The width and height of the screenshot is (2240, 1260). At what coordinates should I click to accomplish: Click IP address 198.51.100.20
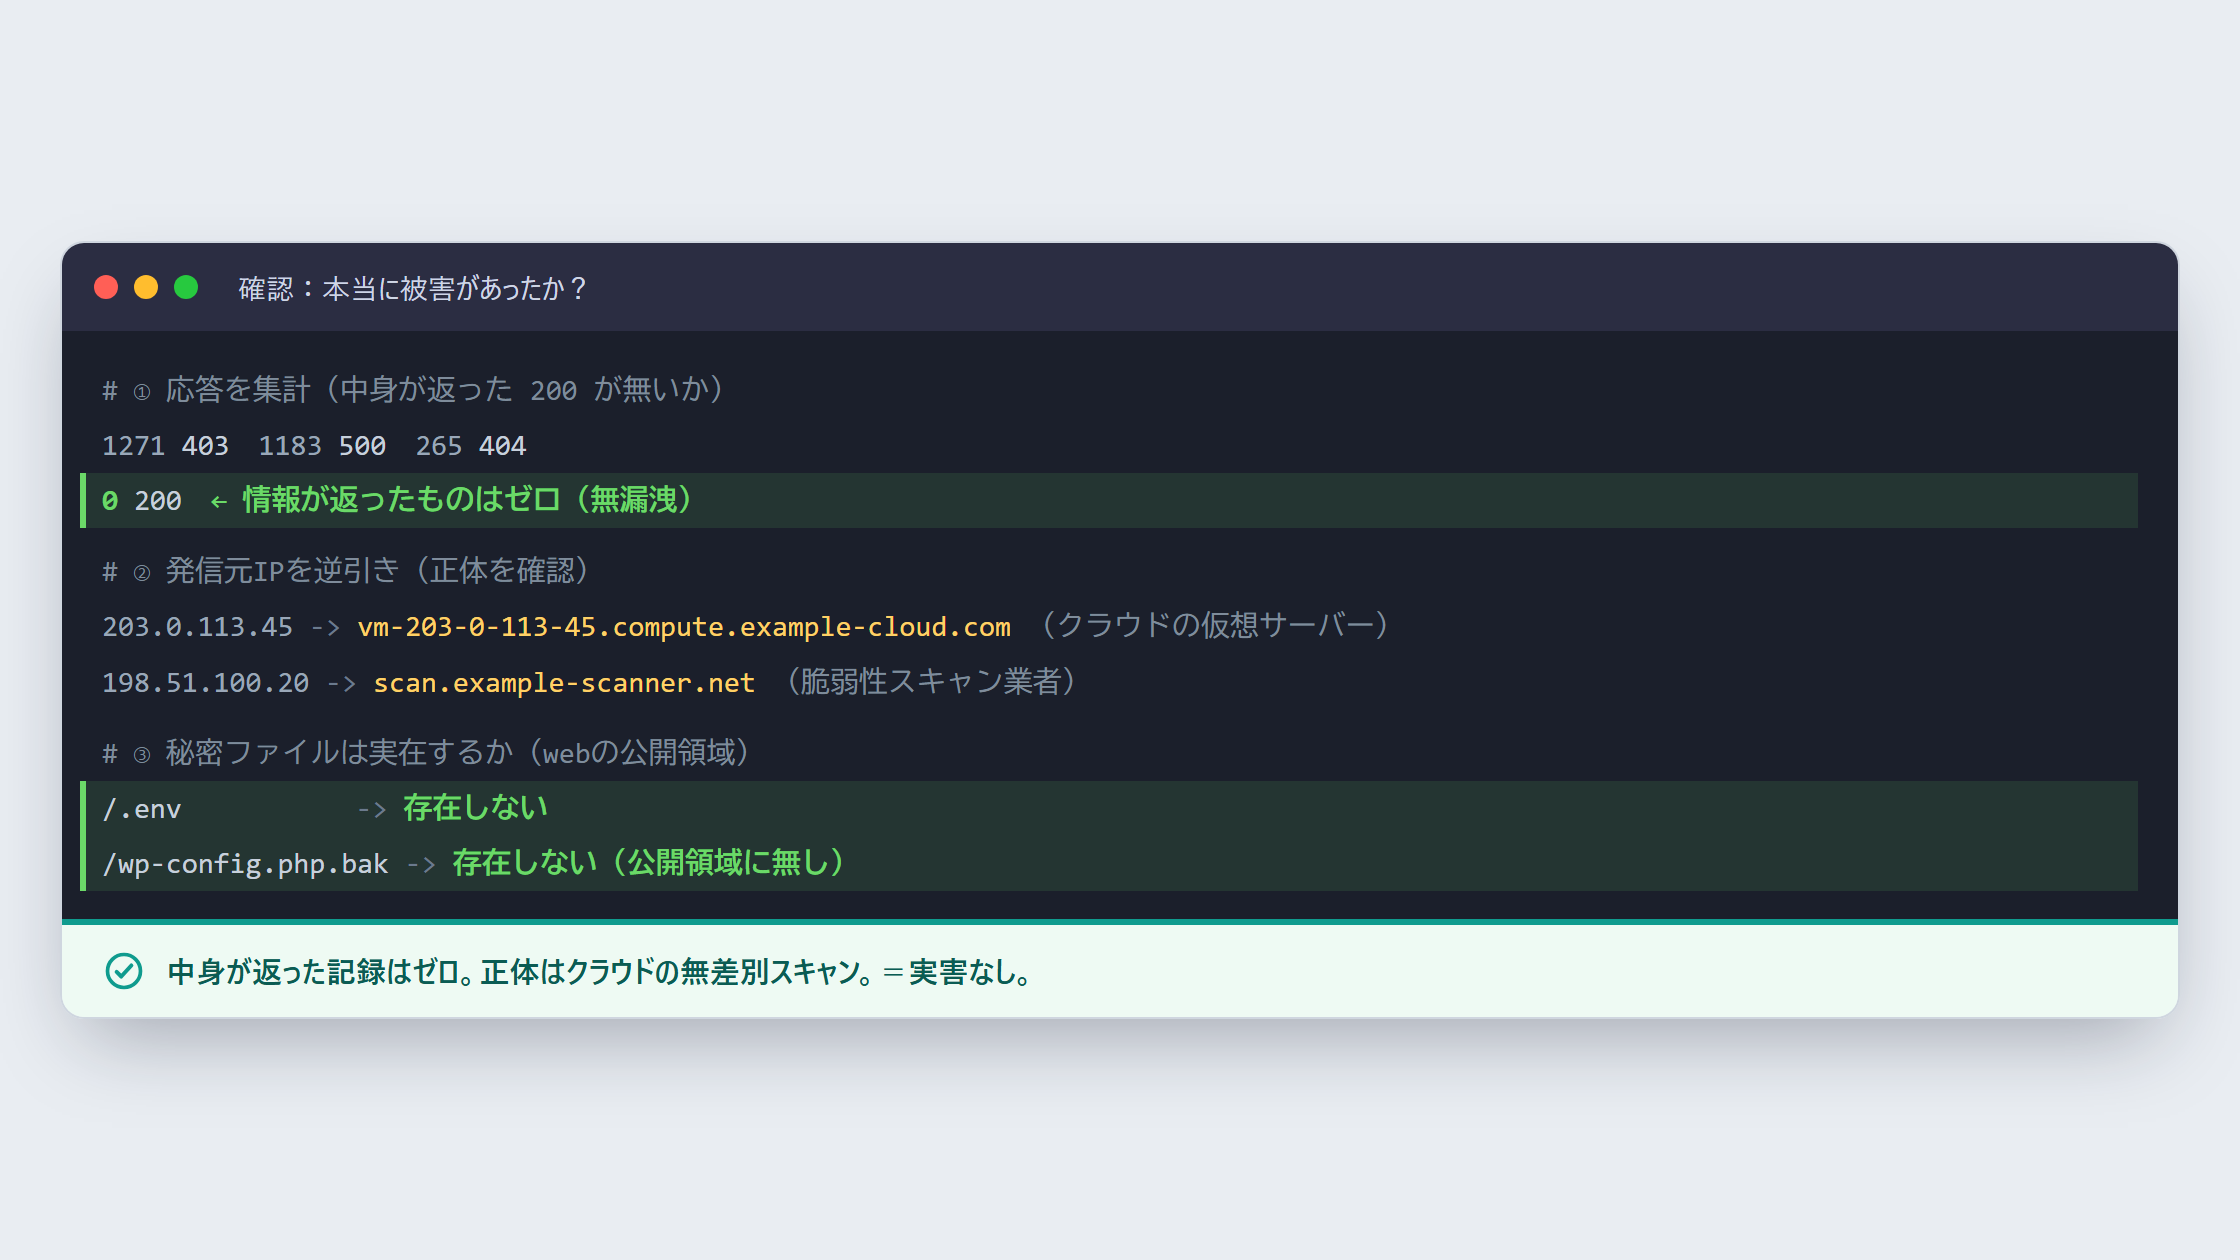coord(205,683)
